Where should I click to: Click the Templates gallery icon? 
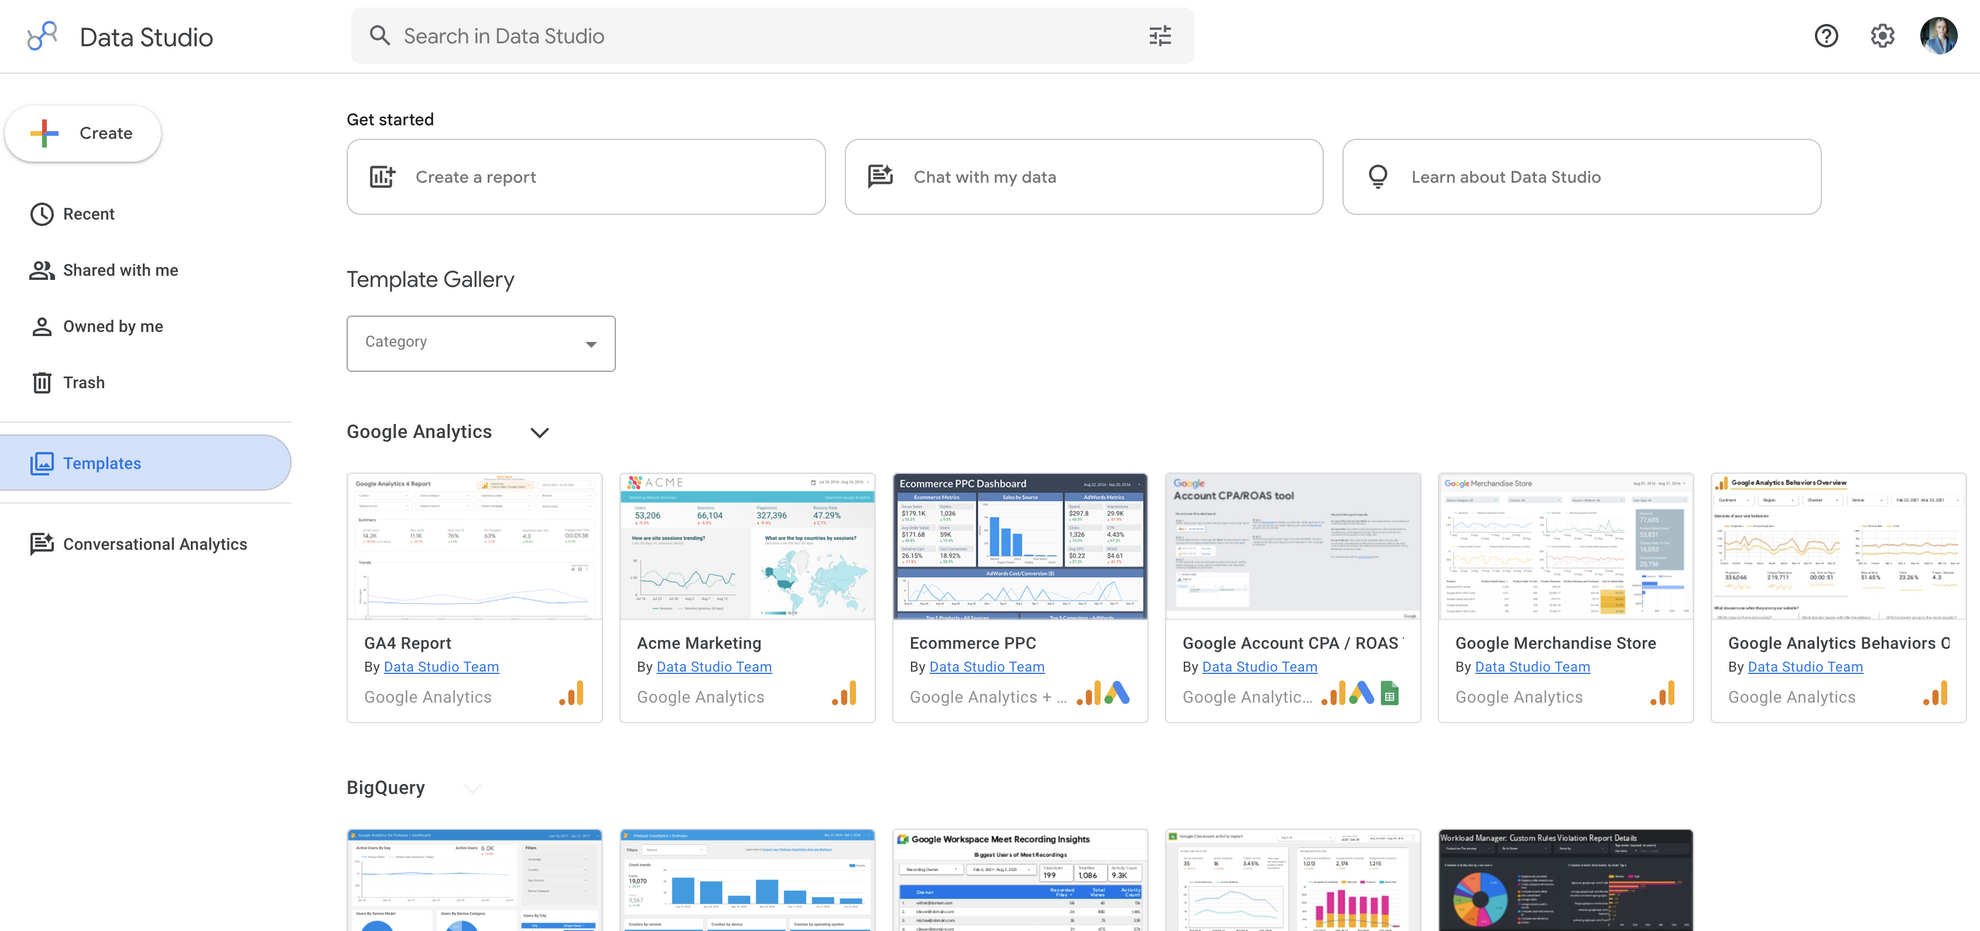pyautogui.click(x=42, y=463)
